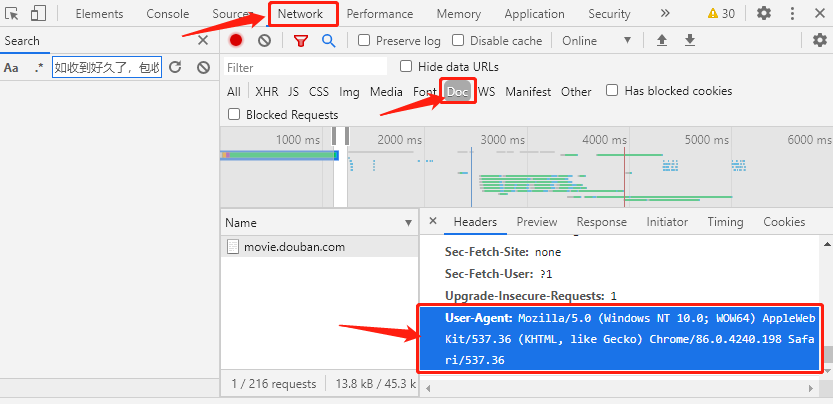Switch to the Memory tab
This screenshot has height=404, width=833.
click(458, 14)
